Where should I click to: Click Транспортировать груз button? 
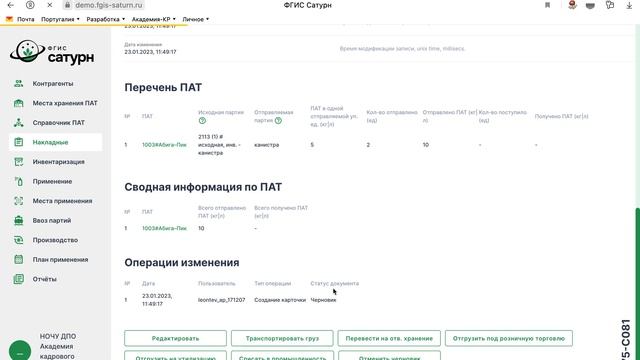(x=282, y=338)
